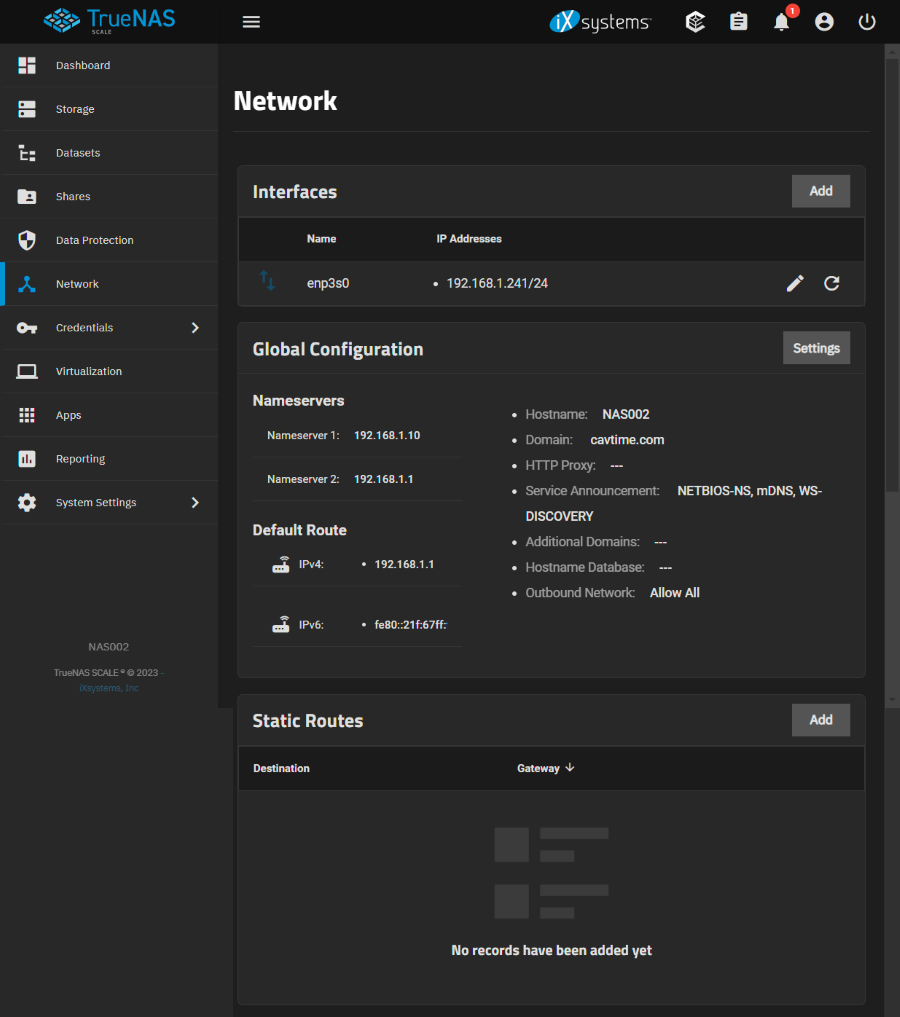Follow the iXsystems, Inc link in sidebar footer
900x1017 pixels.
tap(108, 688)
